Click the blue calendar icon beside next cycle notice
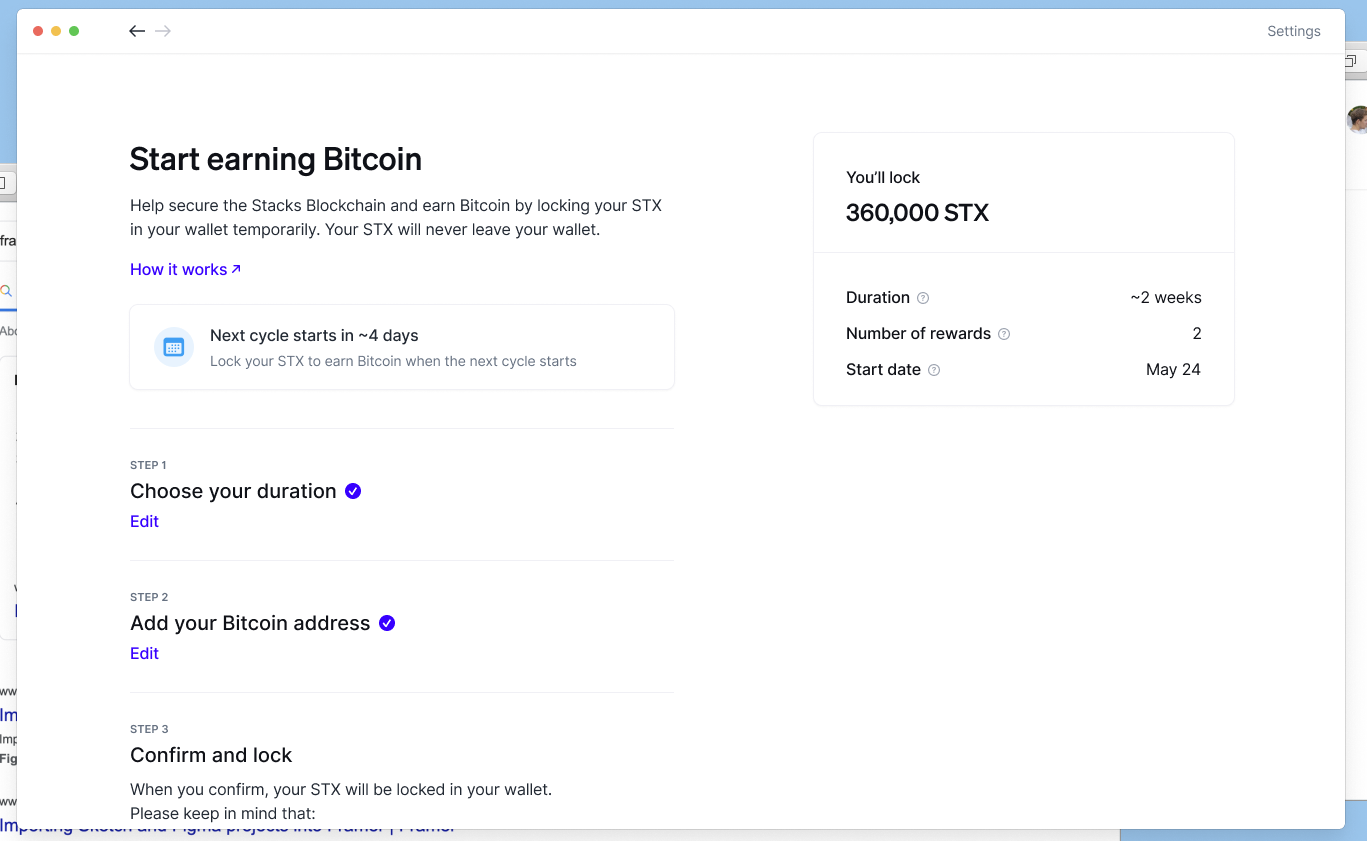This screenshot has width=1367, height=841. 173,346
